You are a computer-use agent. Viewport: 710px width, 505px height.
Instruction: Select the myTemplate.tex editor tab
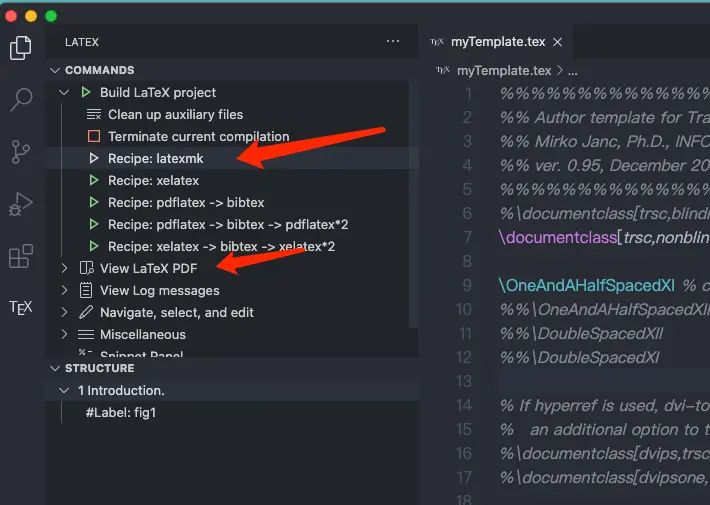(x=497, y=42)
